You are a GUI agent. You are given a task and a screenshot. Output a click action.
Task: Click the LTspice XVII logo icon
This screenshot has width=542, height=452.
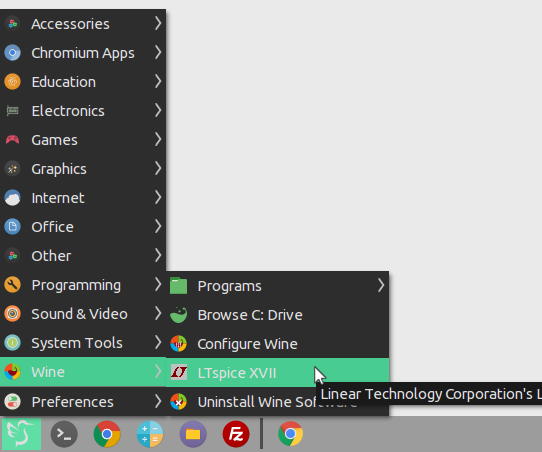tap(179, 373)
